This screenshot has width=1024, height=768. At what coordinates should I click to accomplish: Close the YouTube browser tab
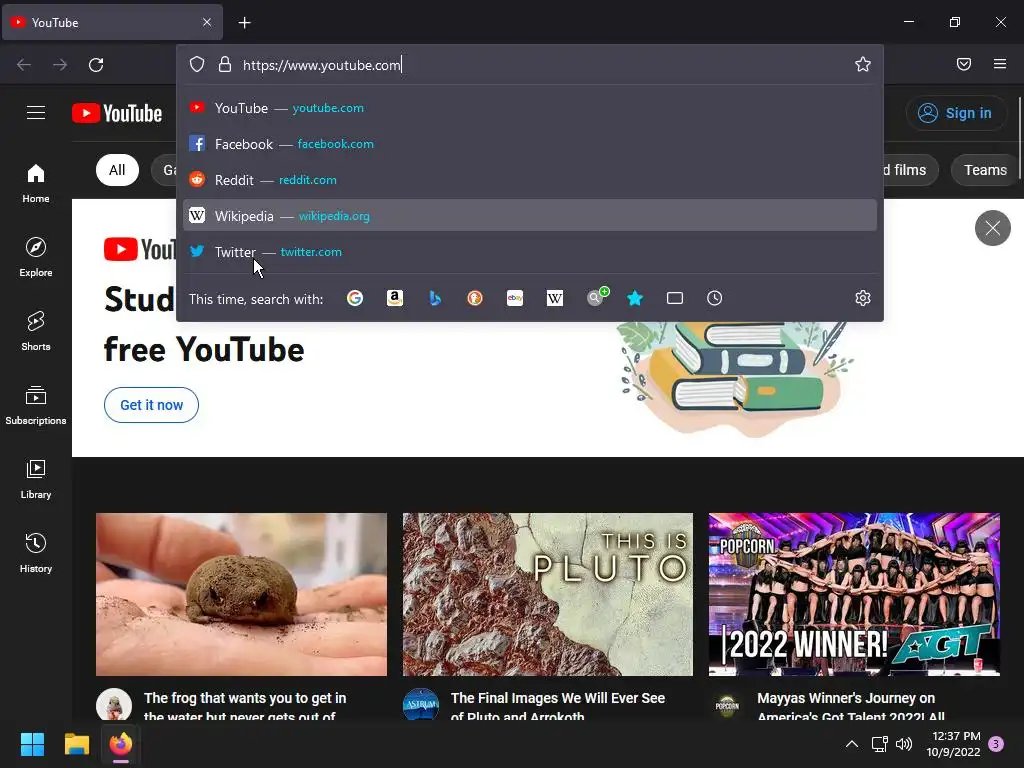click(x=207, y=22)
